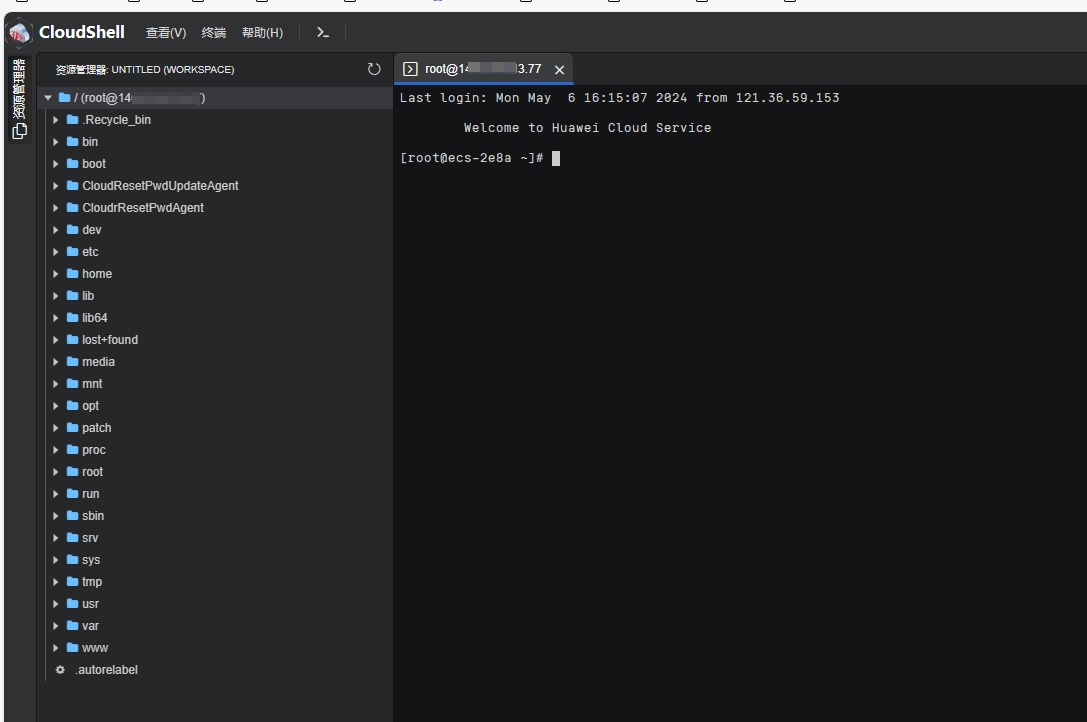Click the www folder icon
The height and width of the screenshot is (722, 1087).
tap(72, 647)
